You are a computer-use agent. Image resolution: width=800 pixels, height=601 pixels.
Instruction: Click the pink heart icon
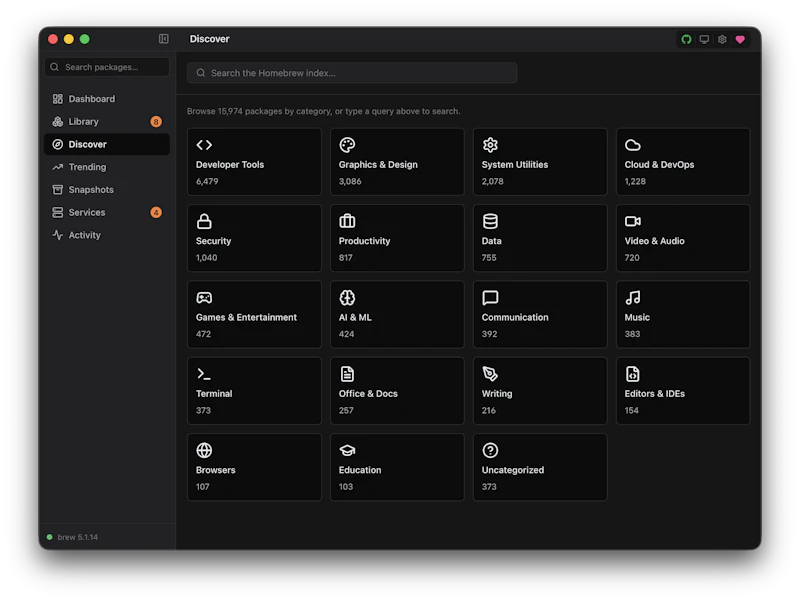pyautogui.click(x=740, y=39)
